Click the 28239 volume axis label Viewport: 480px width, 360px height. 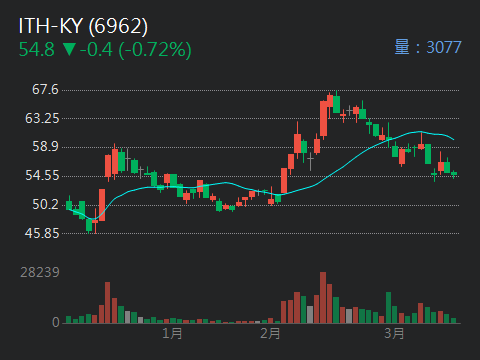tap(40, 273)
